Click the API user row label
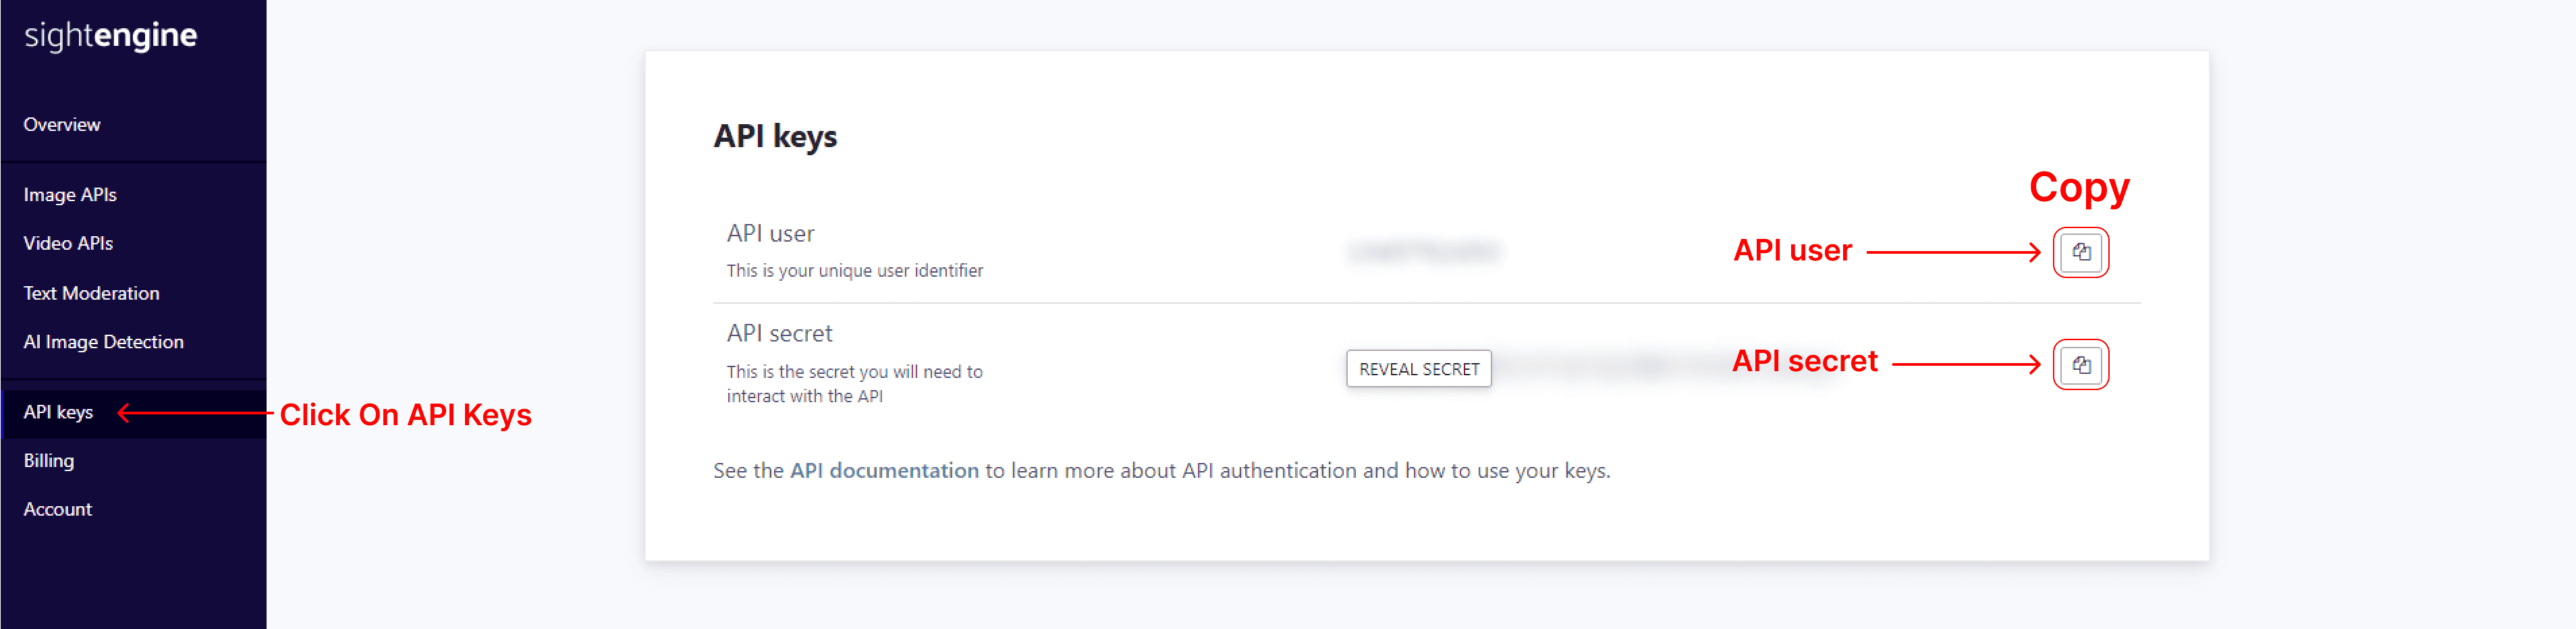 (x=770, y=233)
